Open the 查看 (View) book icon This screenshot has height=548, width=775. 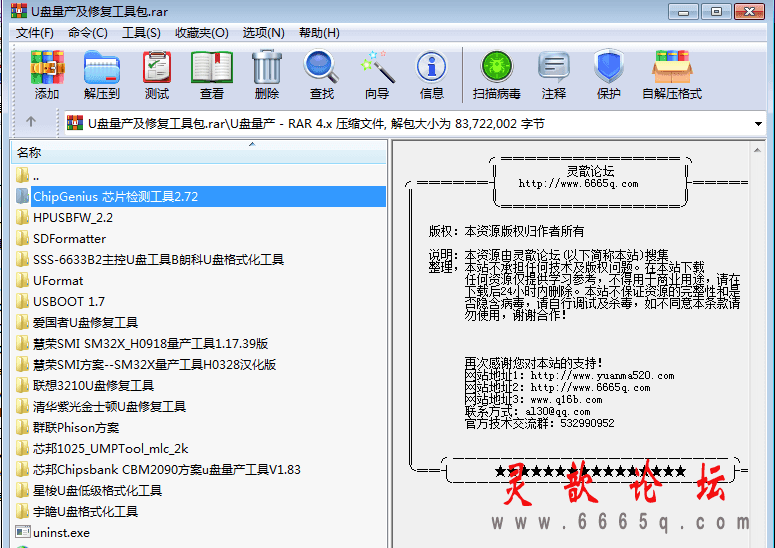pos(212,67)
